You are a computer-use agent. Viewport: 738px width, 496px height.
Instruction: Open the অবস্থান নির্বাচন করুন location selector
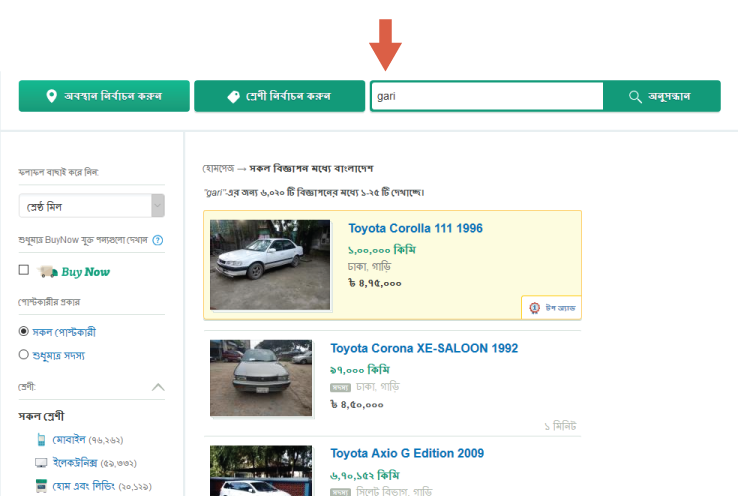104,96
